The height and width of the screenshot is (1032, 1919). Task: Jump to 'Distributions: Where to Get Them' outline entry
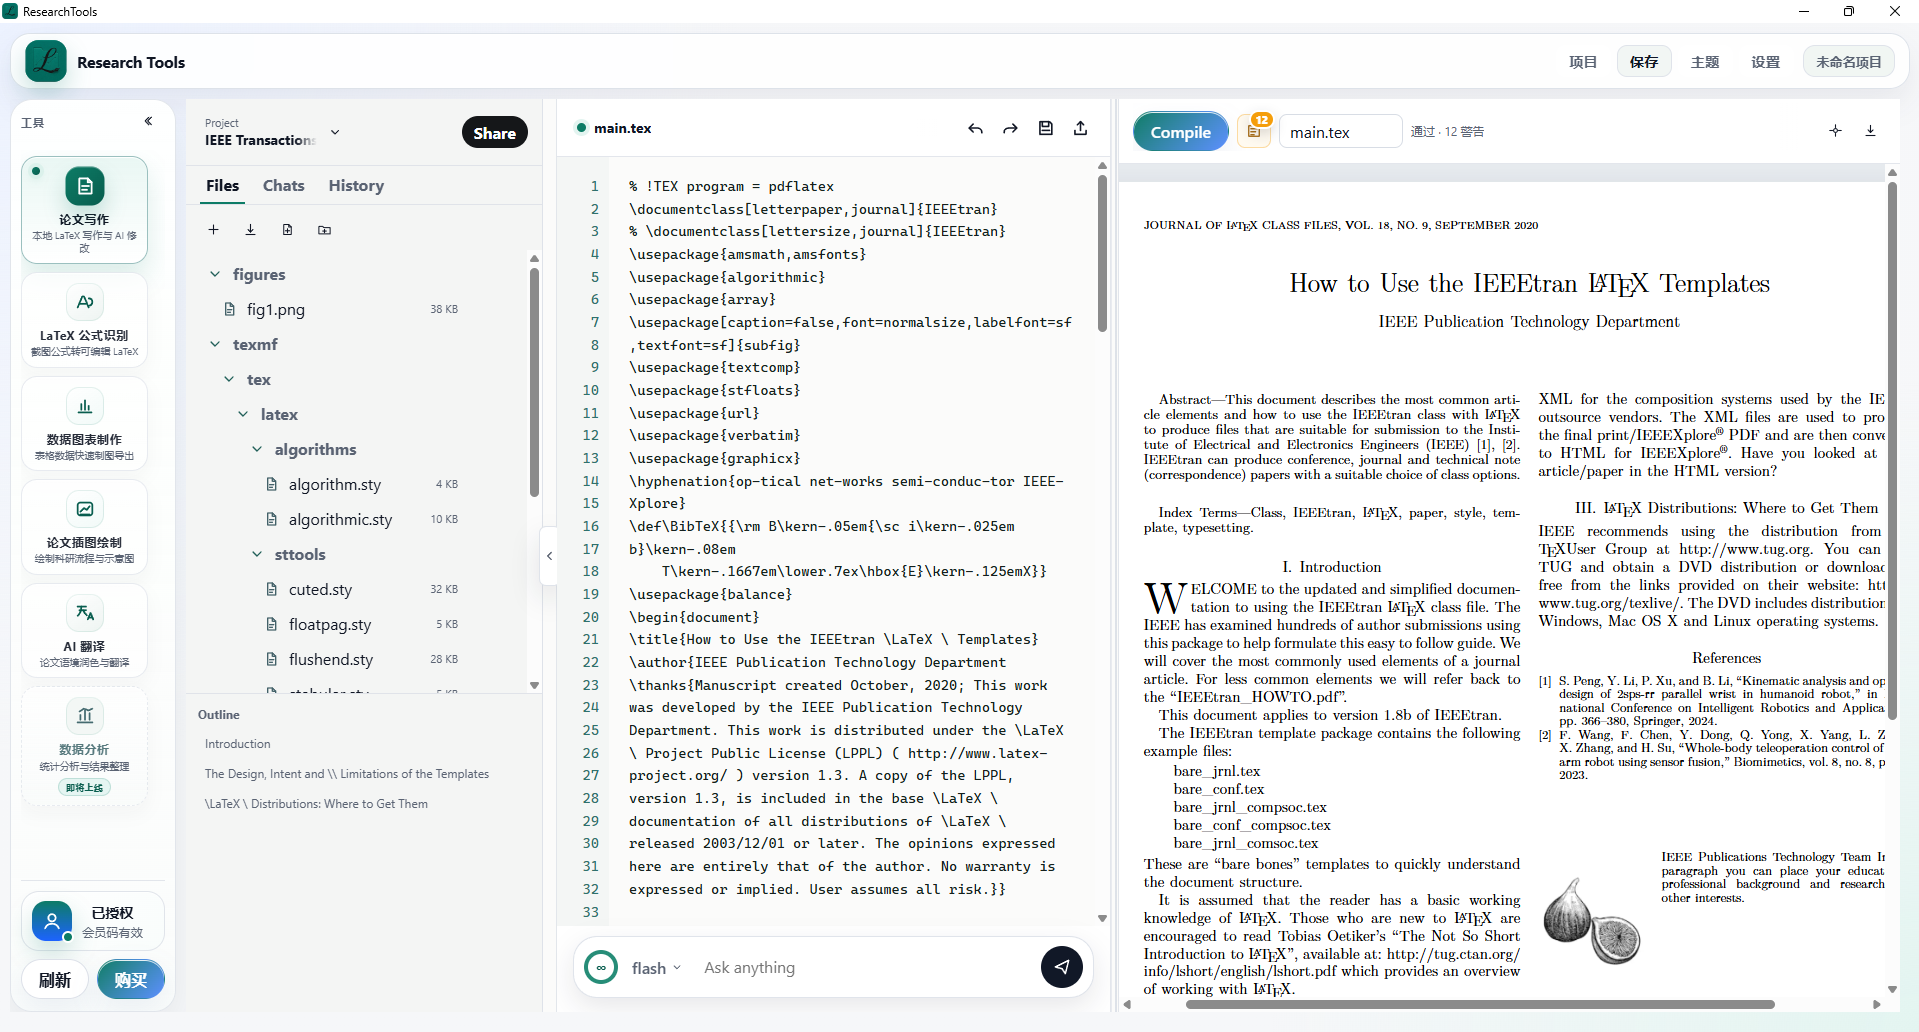point(316,804)
